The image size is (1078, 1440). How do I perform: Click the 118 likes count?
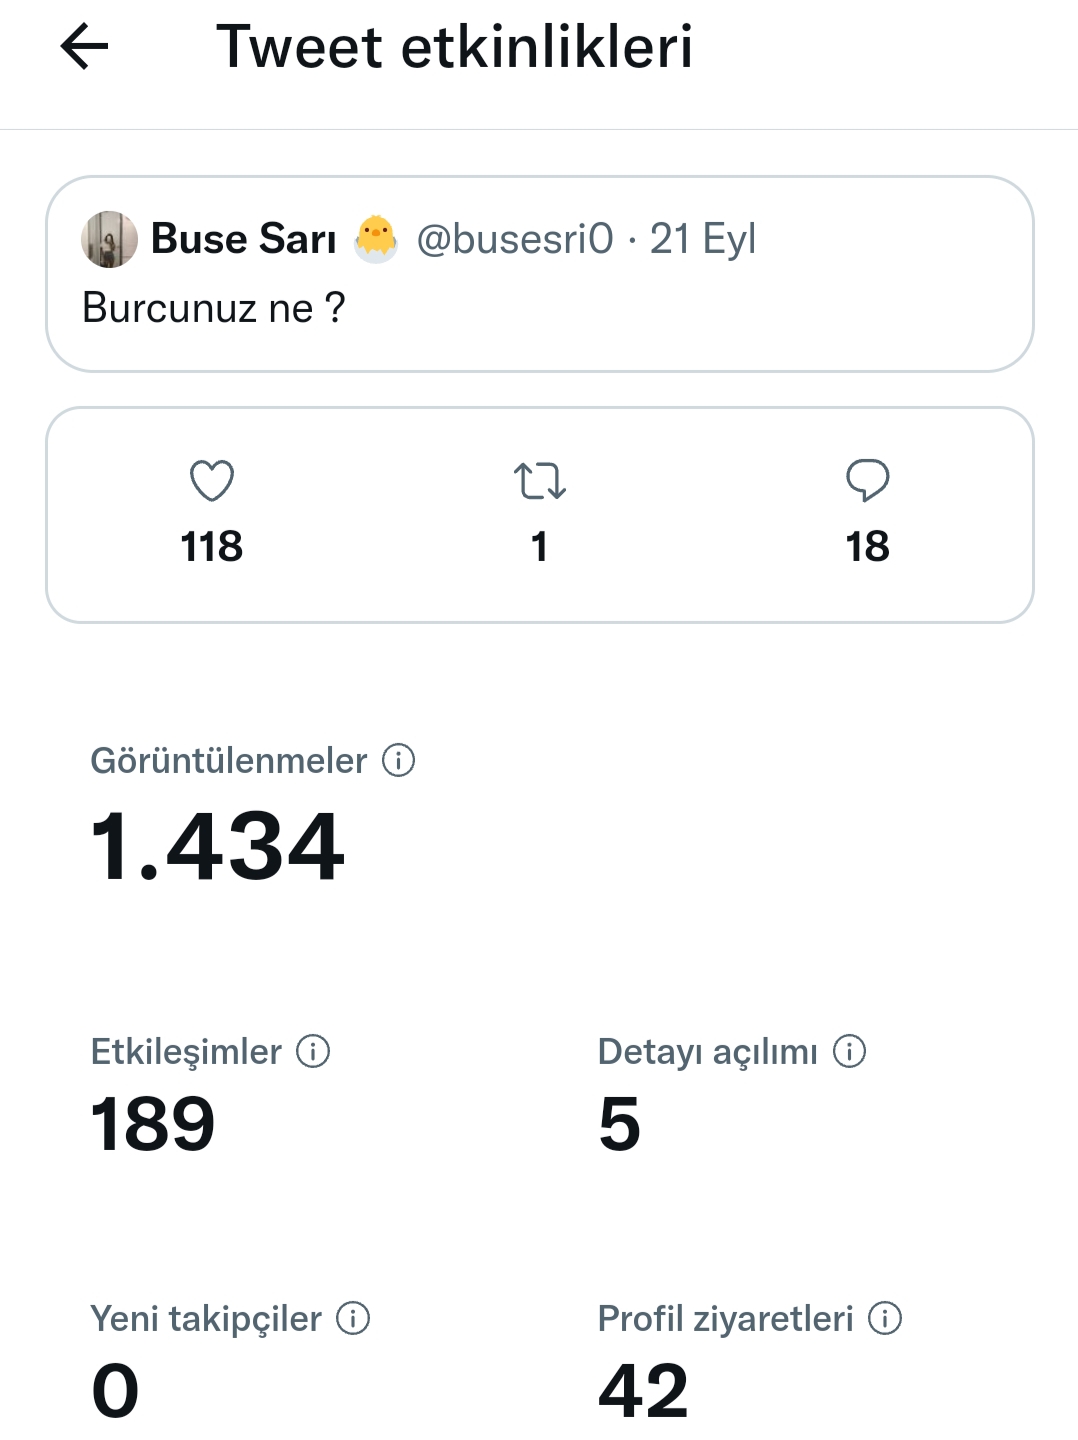[x=212, y=547]
